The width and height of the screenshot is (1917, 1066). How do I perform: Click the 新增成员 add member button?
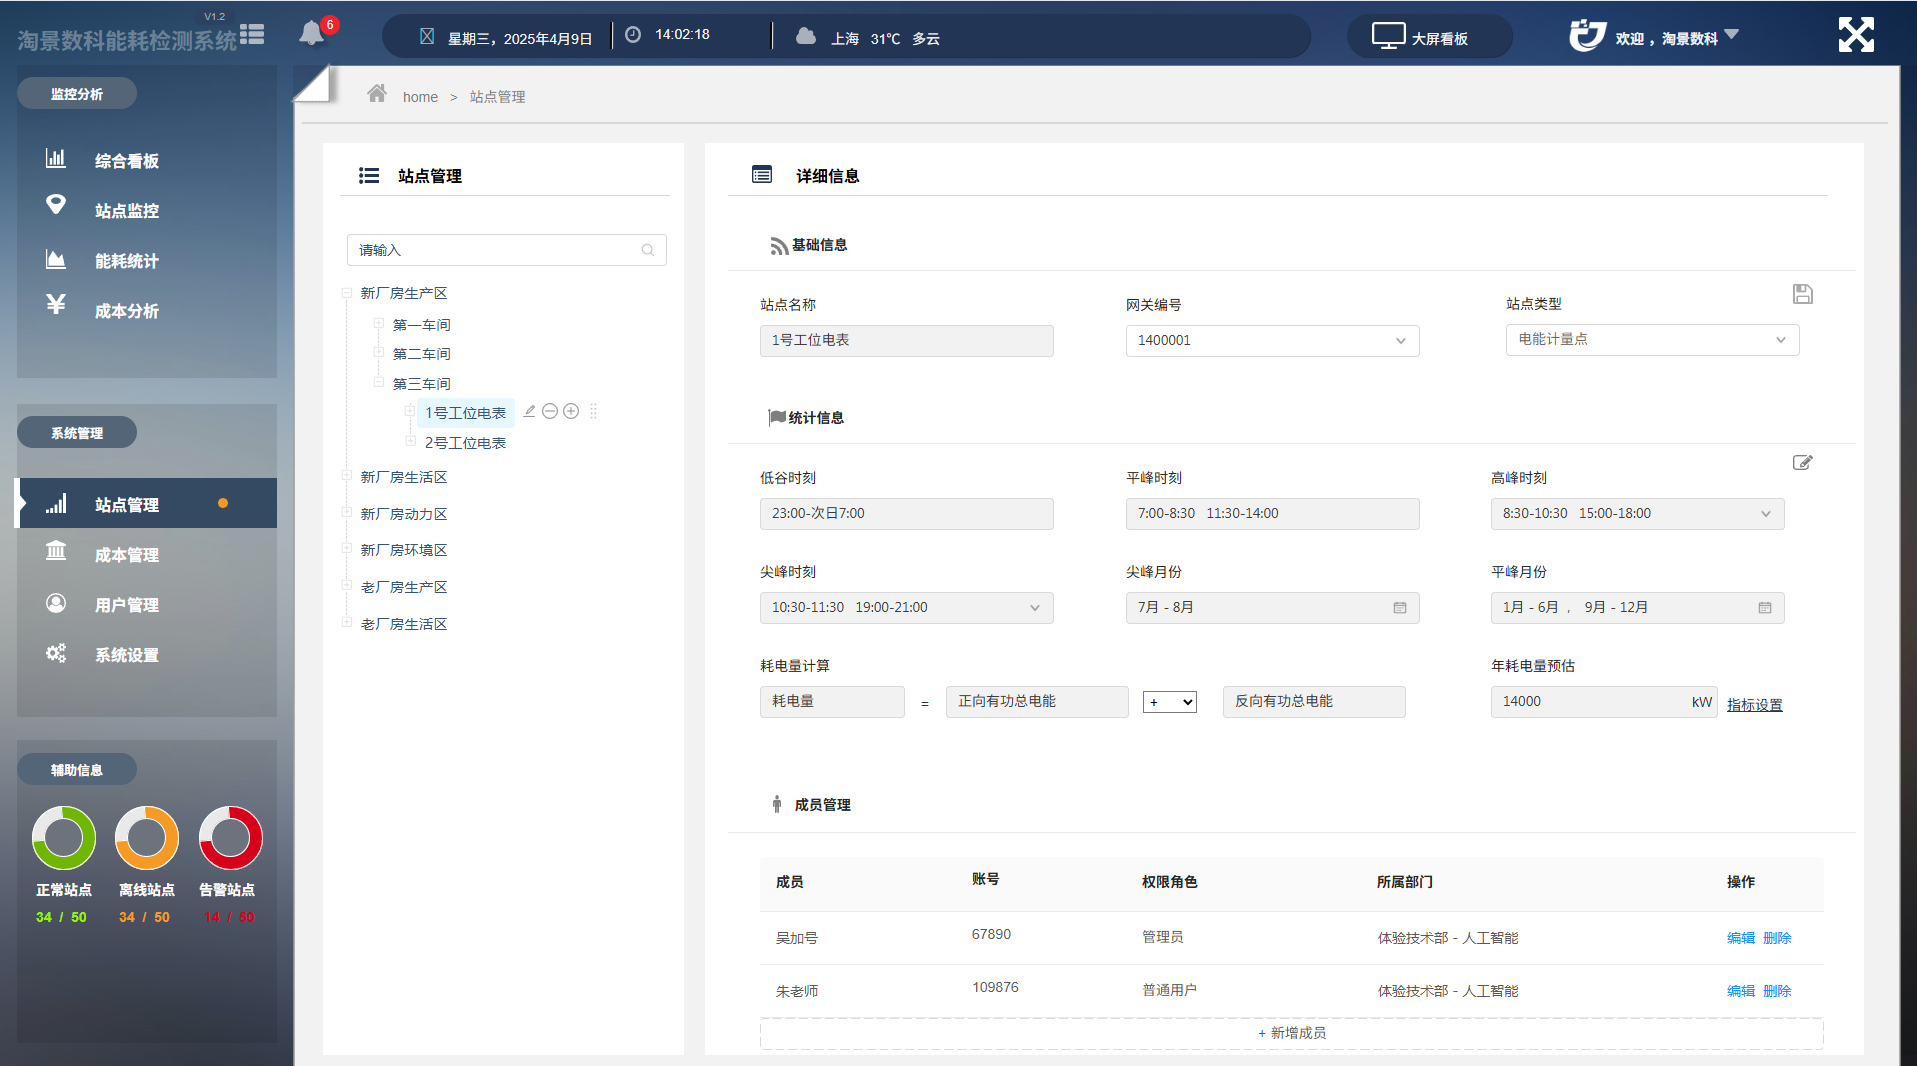[1291, 1033]
